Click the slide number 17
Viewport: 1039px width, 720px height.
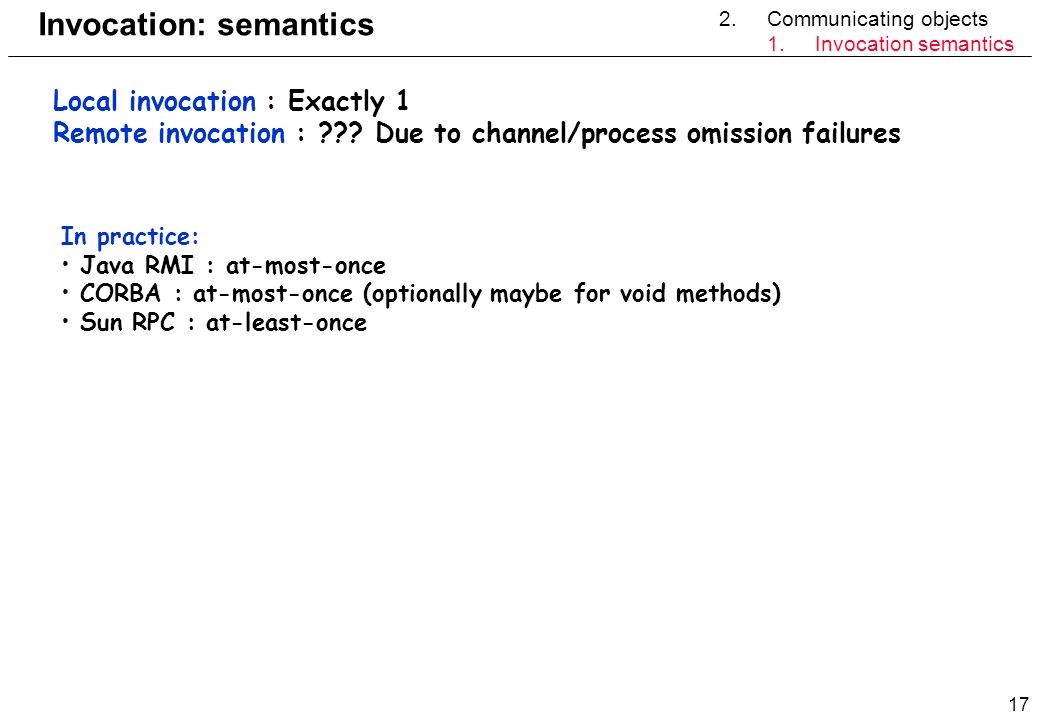[x=1018, y=703]
